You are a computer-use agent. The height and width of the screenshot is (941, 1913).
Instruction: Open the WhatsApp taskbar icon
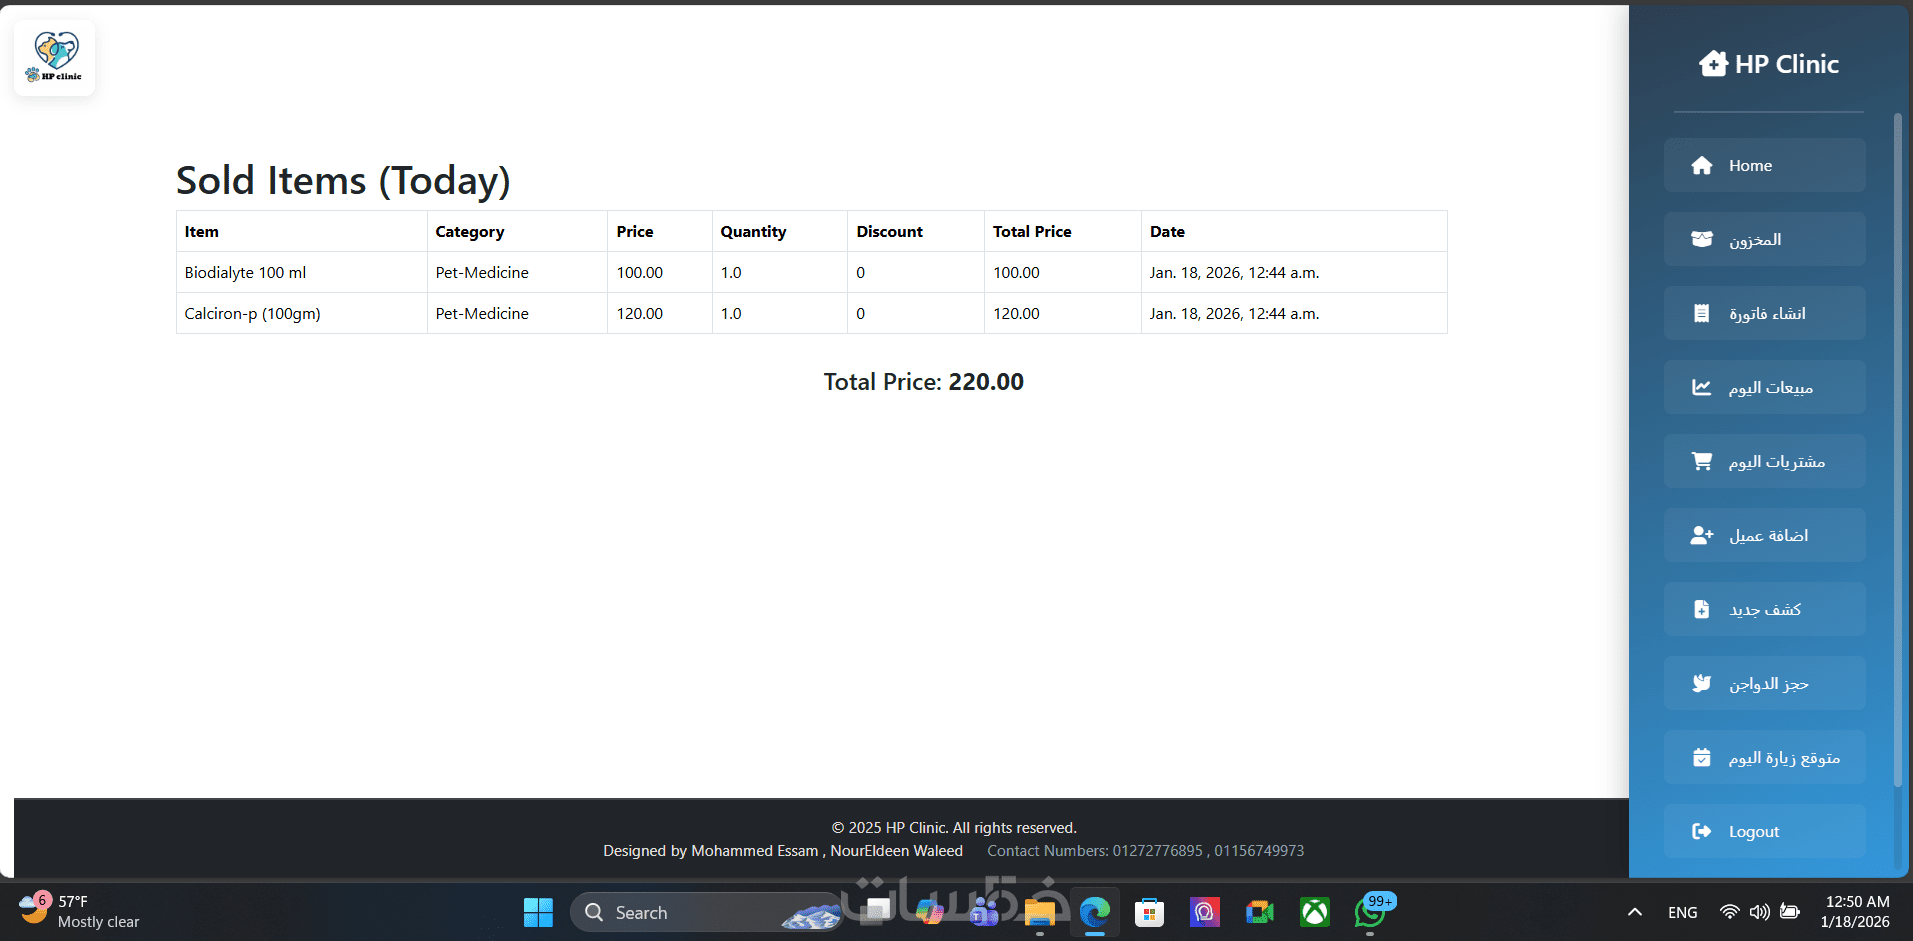[1370, 913]
